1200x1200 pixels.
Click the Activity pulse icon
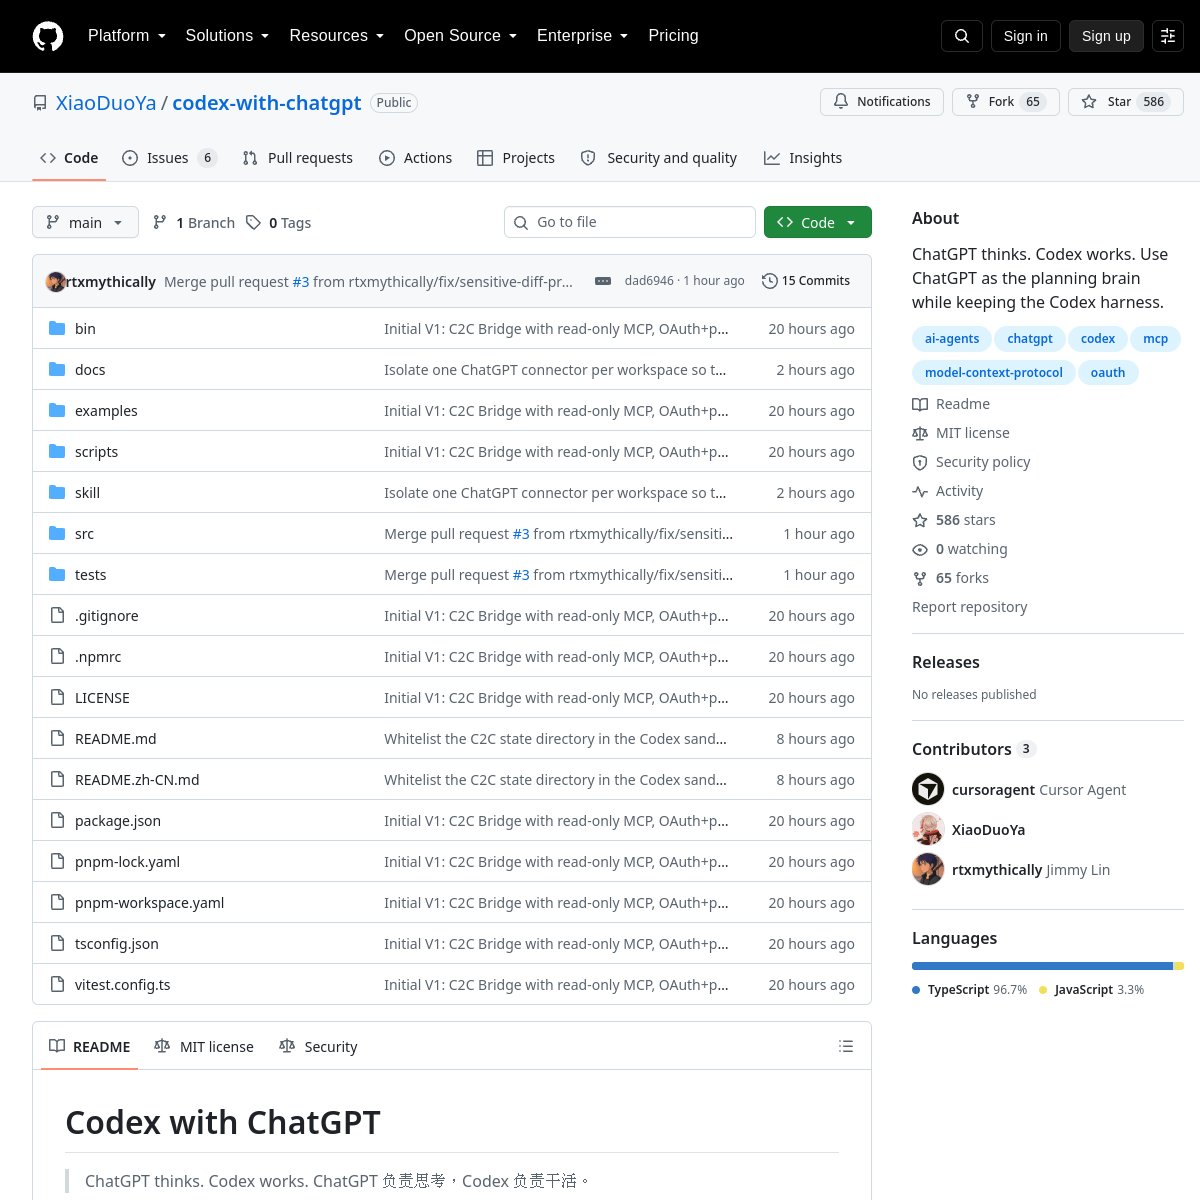tap(920, 491)
